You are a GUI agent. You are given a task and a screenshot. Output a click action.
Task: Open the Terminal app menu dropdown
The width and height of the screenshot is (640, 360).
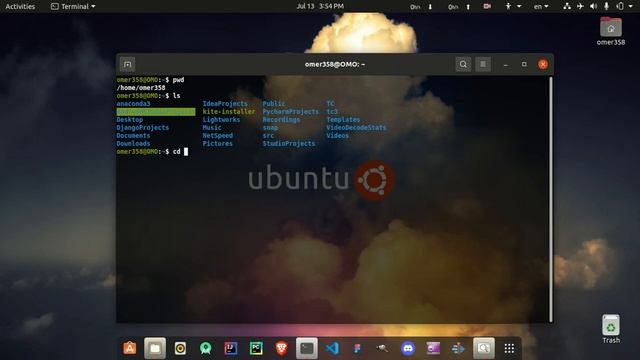[73, 6]
